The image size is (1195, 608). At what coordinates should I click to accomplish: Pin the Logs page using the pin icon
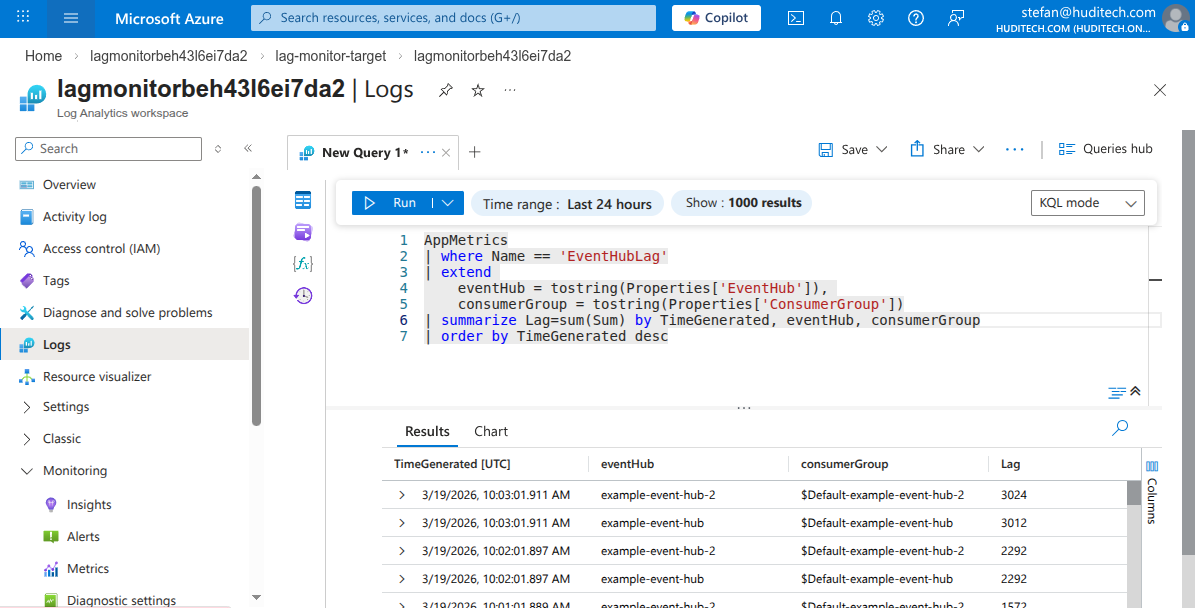pyautogui.click(x=445, y=90)
